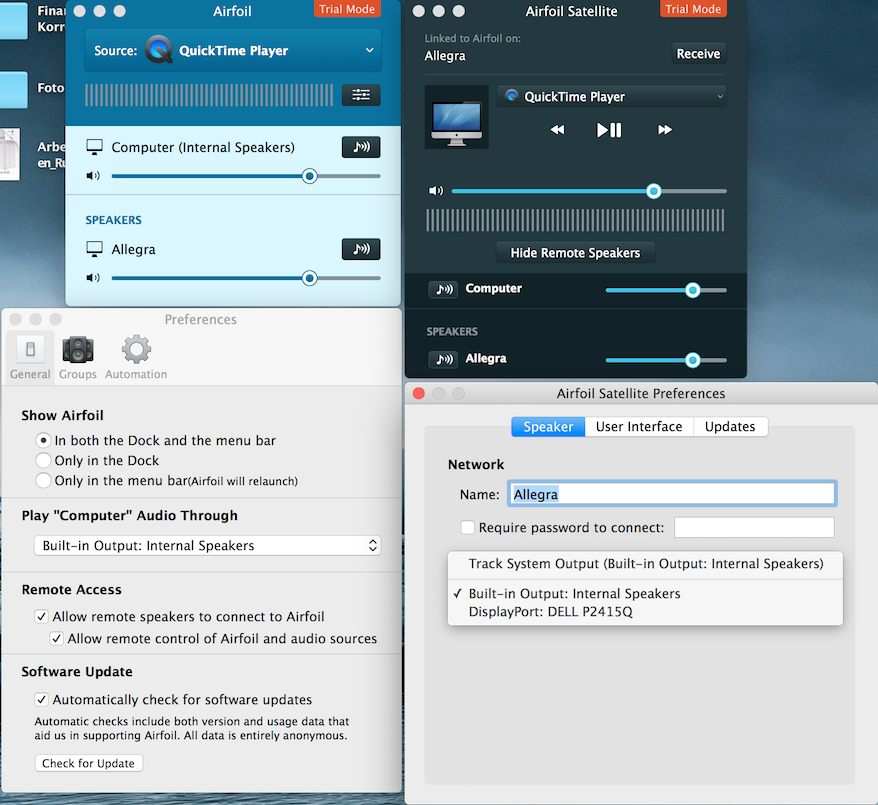The width and height of the screenshot is (878, 805).
Task: Switch to the User Interface tab
Action: coord(639,427)
